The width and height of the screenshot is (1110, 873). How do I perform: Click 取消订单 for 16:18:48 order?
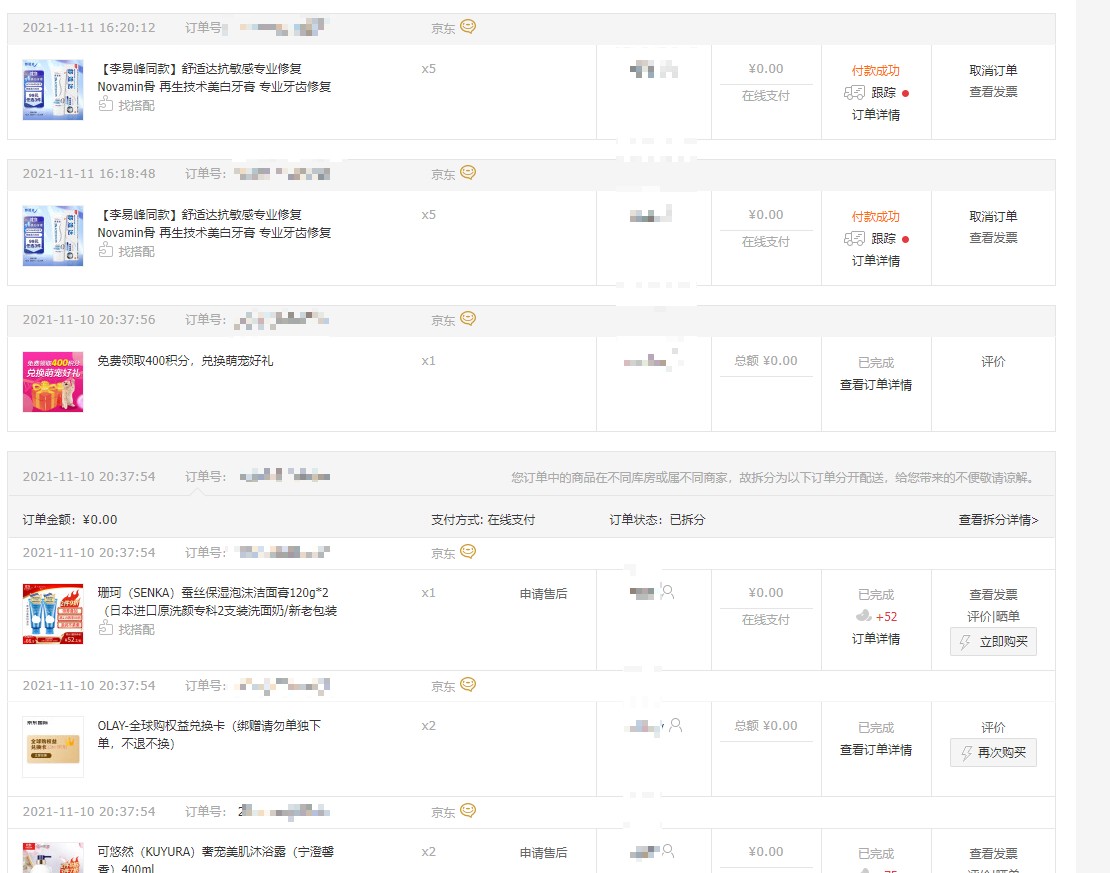(x=993, y=217)
